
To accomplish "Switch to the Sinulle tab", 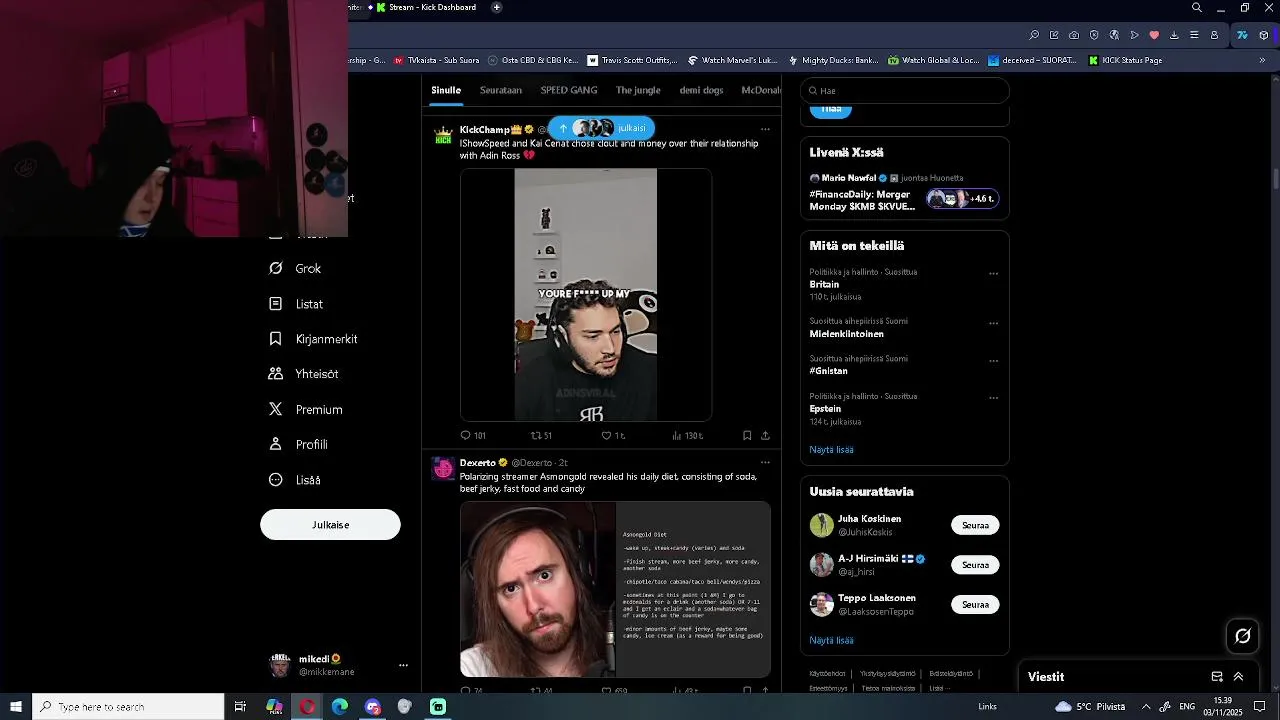I will coord(446,90).
